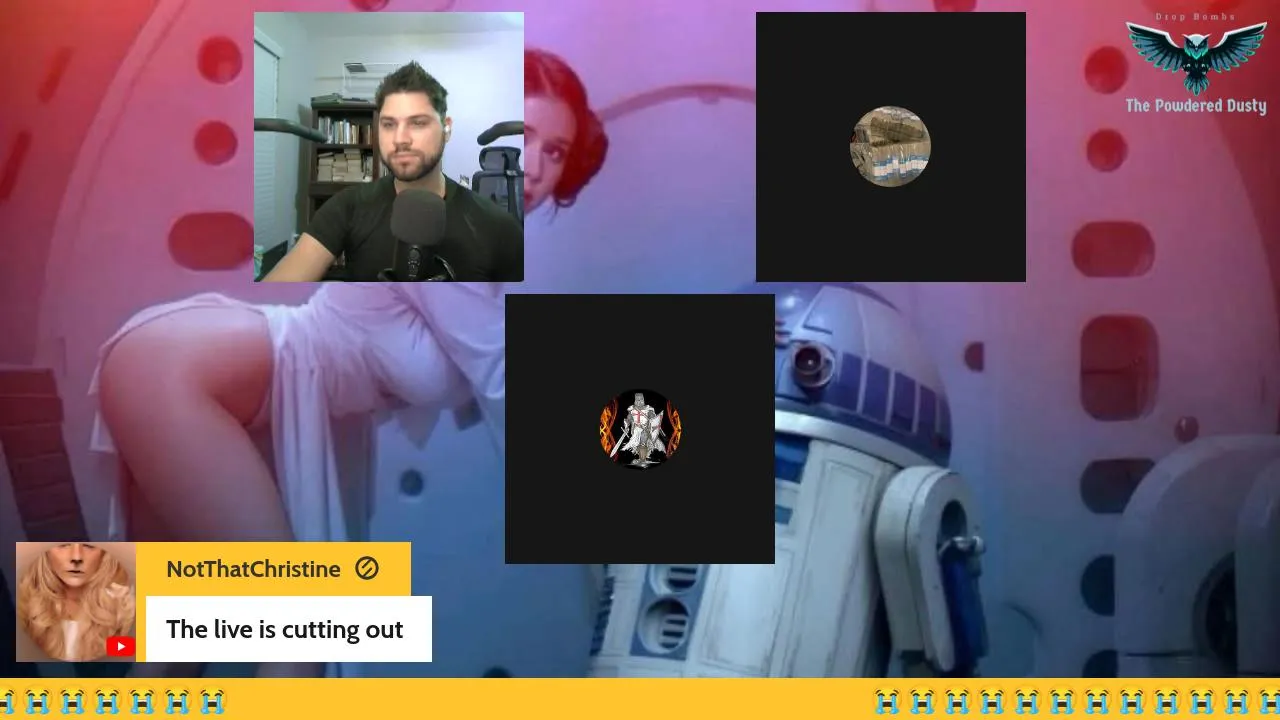Image resolution: width=1280 pixels, height=720 pixels.
Task: Click The Powdered Dusty channel name
Action: point(1196,106)
